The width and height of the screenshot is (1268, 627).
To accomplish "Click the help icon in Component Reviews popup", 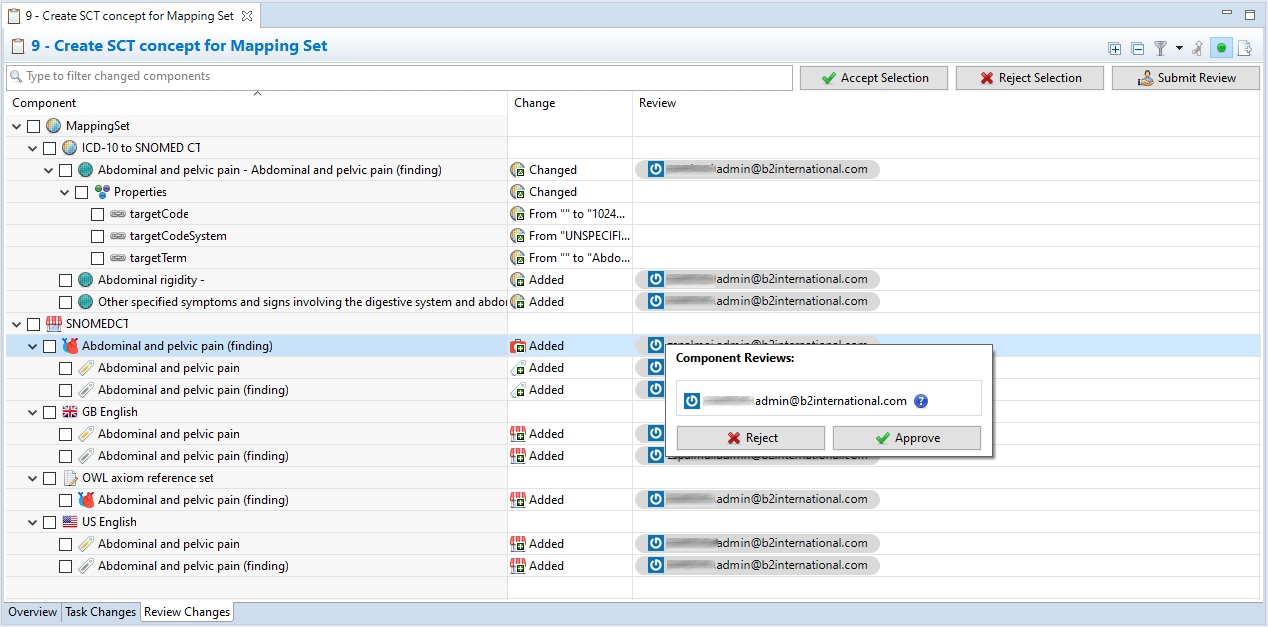I will pyautogui.click(x=921, y=401).
